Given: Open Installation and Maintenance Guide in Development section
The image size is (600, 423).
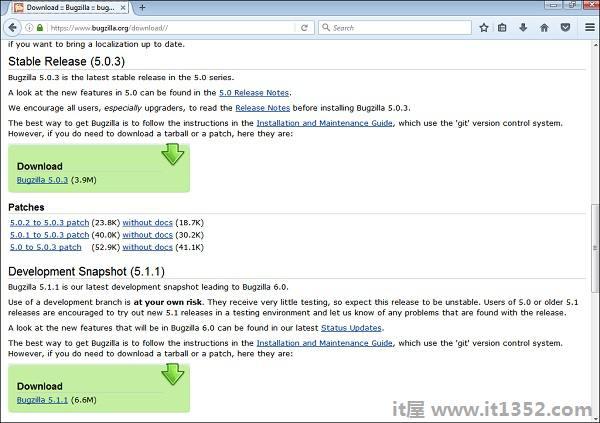Looking at the screenshot, I should pyautogui.click(x=324, y=343).
